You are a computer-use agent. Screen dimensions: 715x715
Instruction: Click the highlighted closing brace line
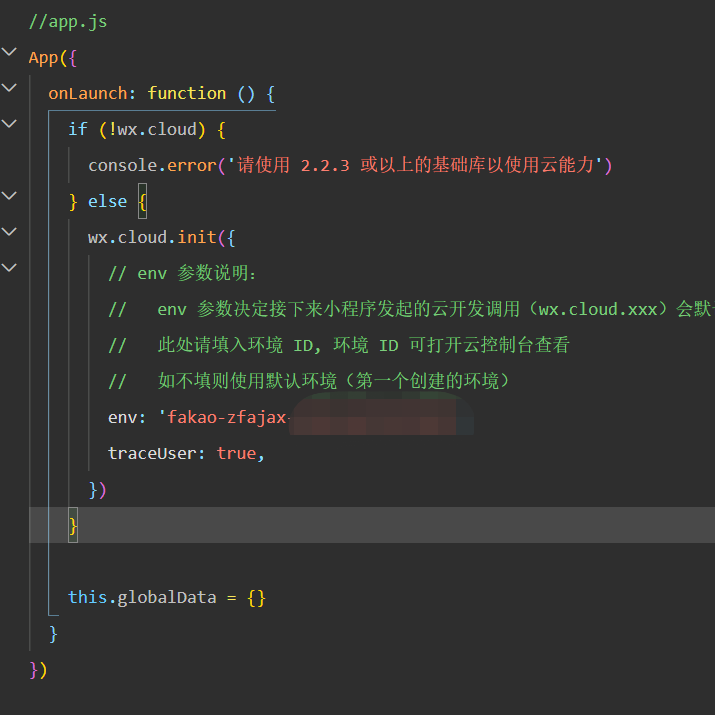[73, 525]
